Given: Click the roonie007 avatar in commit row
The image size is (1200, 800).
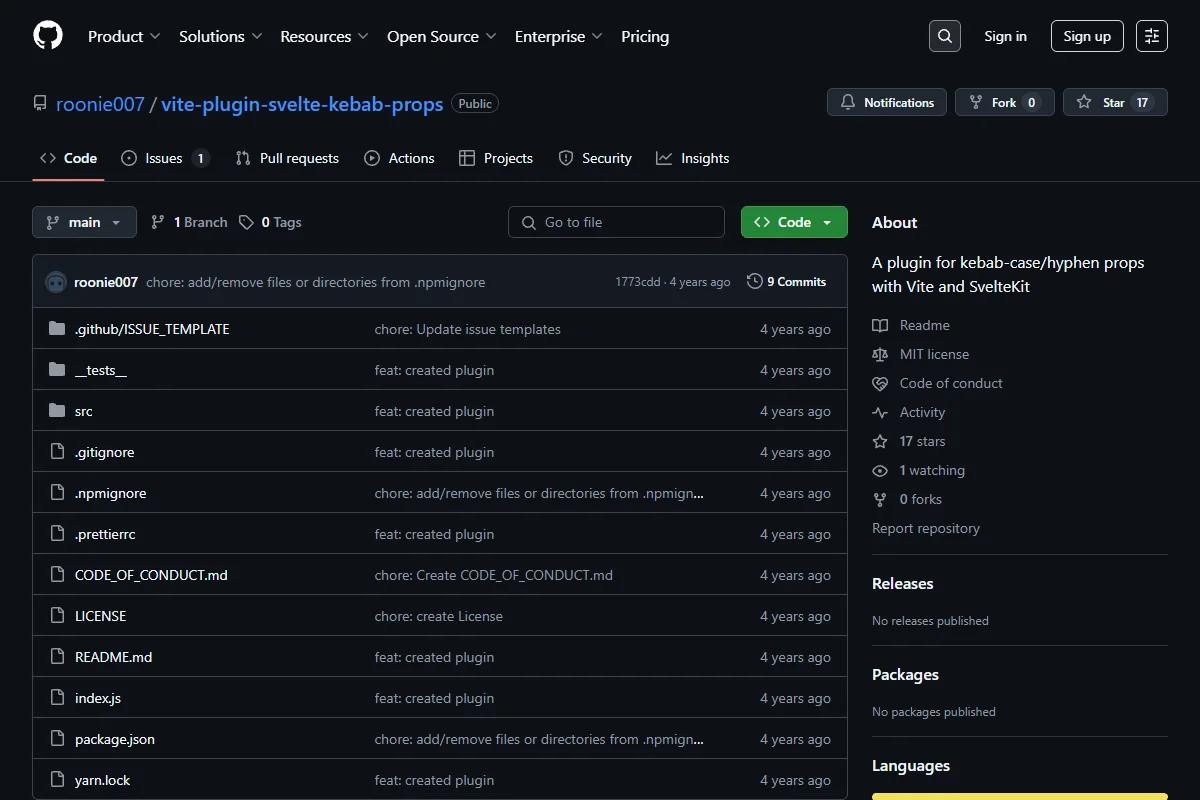Looking at the screenshot, I should (x=56, y=282).
